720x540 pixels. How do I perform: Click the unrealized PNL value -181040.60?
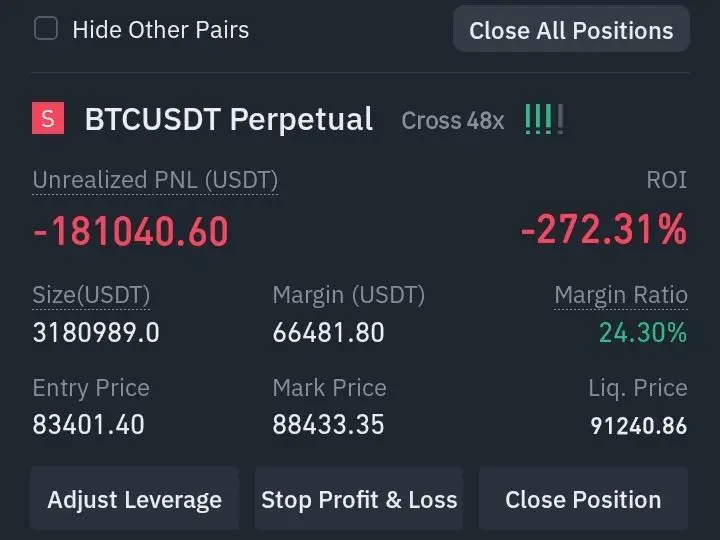[130, 231]
